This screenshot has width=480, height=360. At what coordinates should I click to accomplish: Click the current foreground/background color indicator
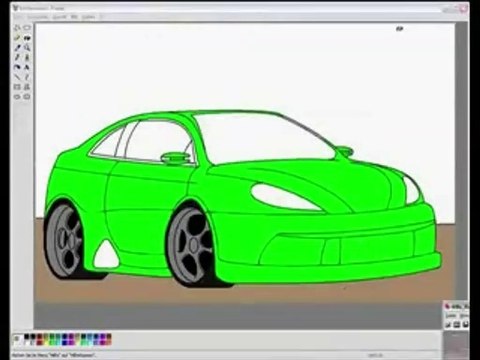pos(17,340)
